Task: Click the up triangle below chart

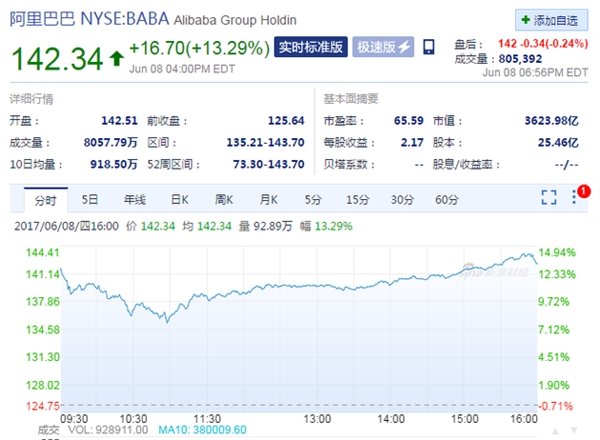Action: (555, 431)
